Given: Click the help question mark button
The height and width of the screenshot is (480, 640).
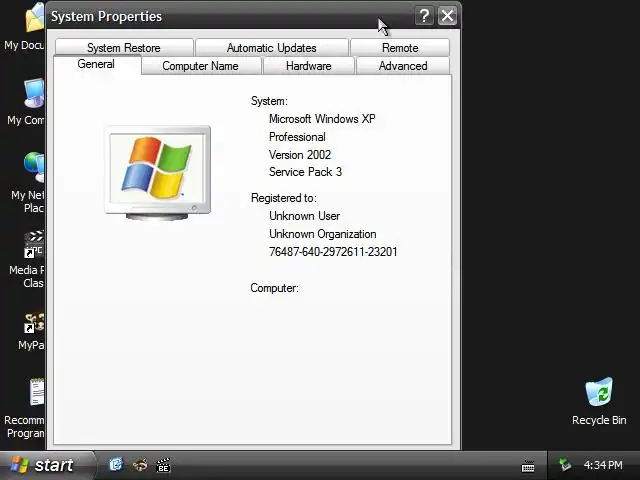Looking at the screenshot, I should click(x=424, y=16).
